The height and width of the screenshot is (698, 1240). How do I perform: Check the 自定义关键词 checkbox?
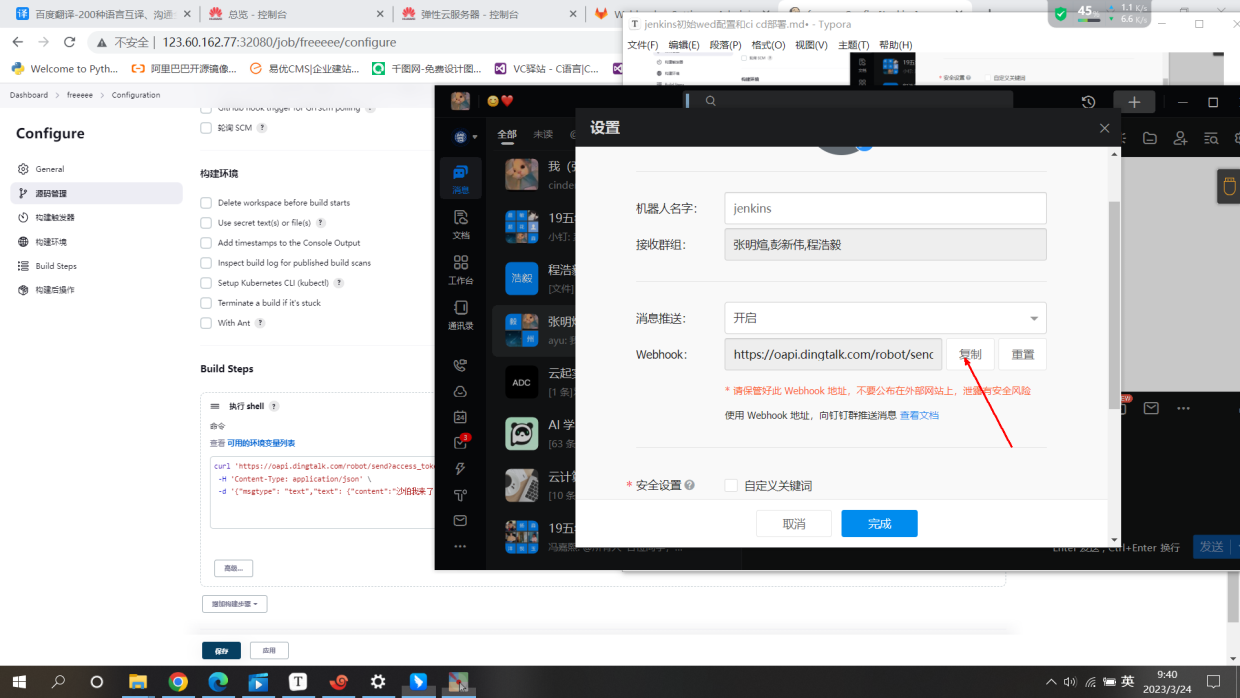(731, 485)
